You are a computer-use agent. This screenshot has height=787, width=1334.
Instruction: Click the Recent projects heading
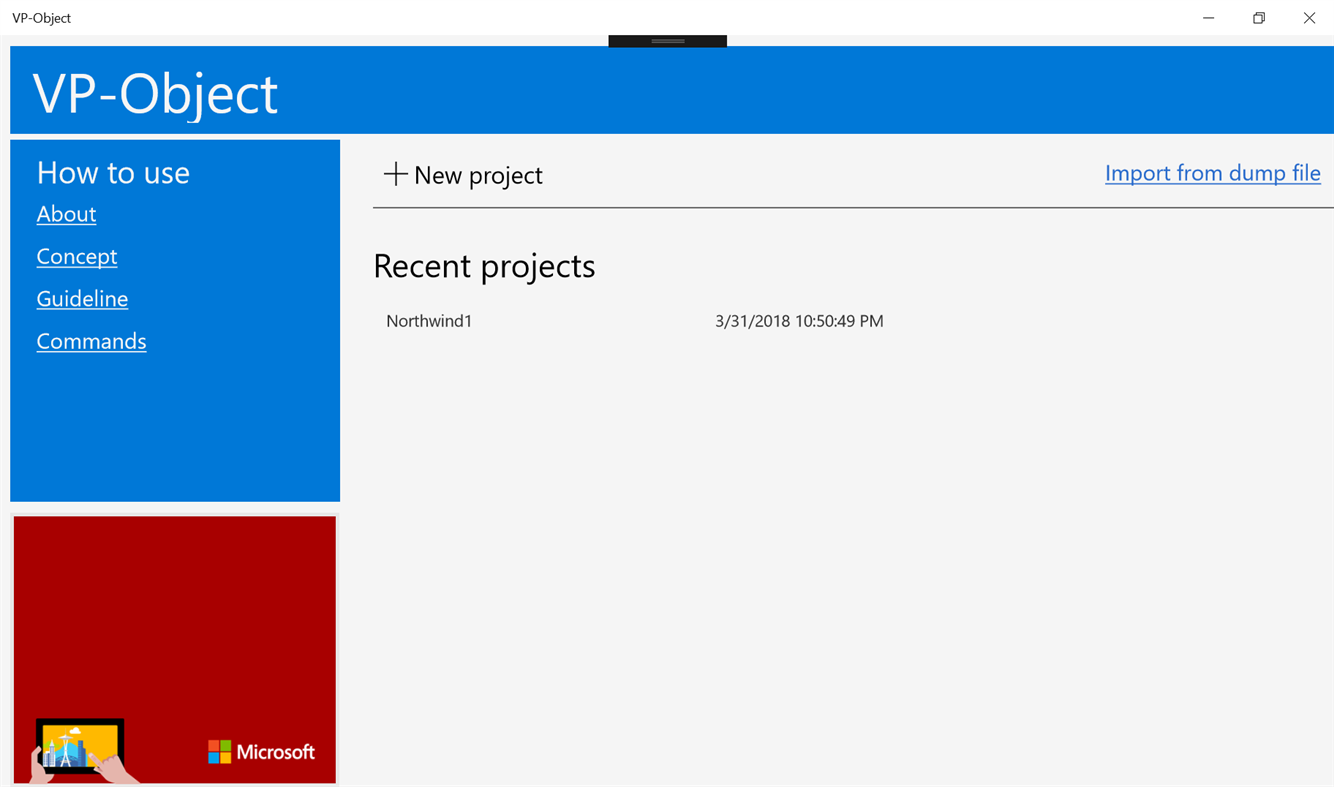pyautogui.click(x=484, y=265)
